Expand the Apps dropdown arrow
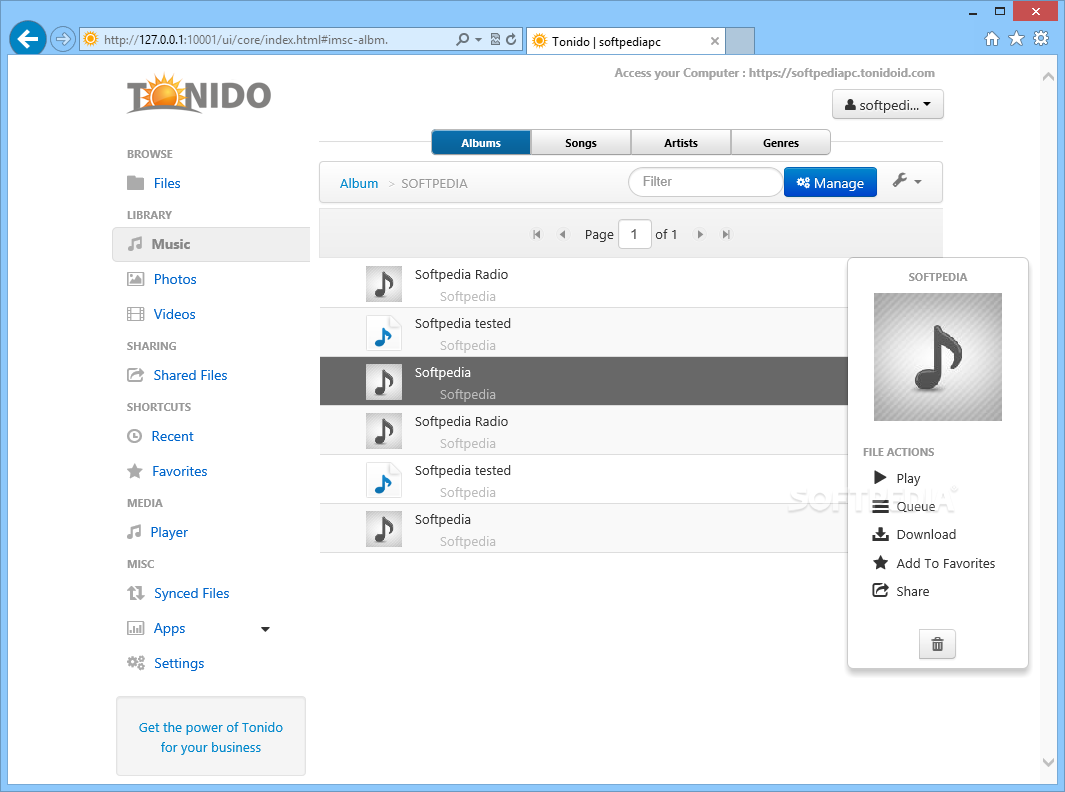This screenshot has width=1065, height=792. [266, 630]
